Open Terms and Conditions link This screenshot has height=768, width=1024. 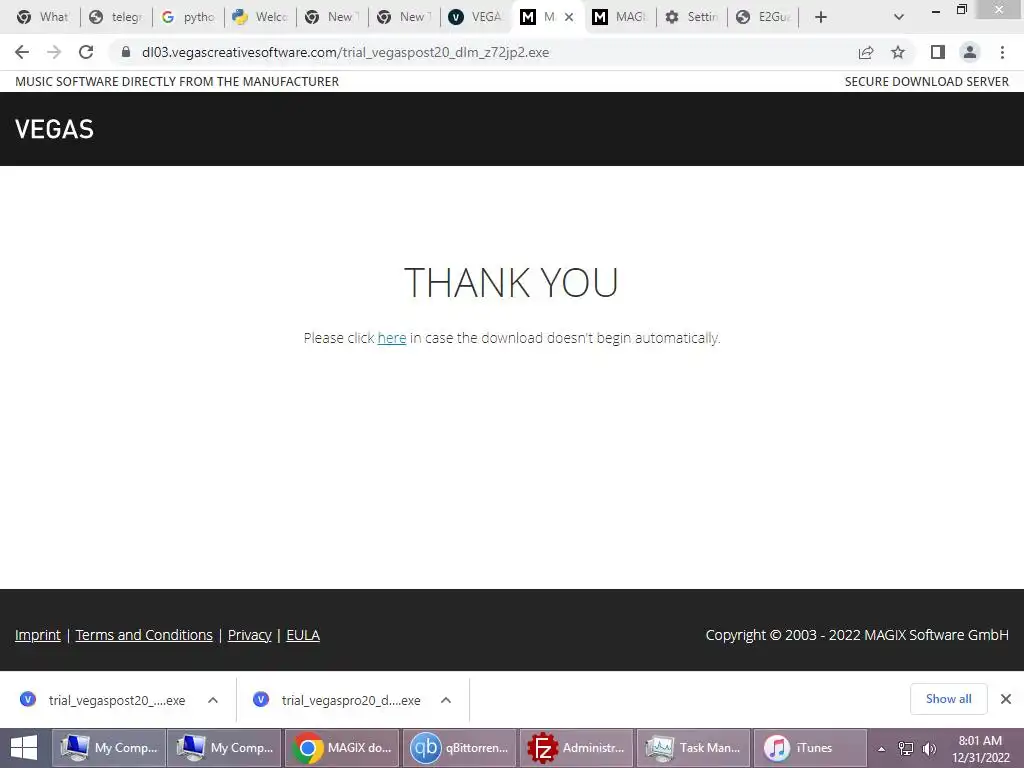(144, 635)
